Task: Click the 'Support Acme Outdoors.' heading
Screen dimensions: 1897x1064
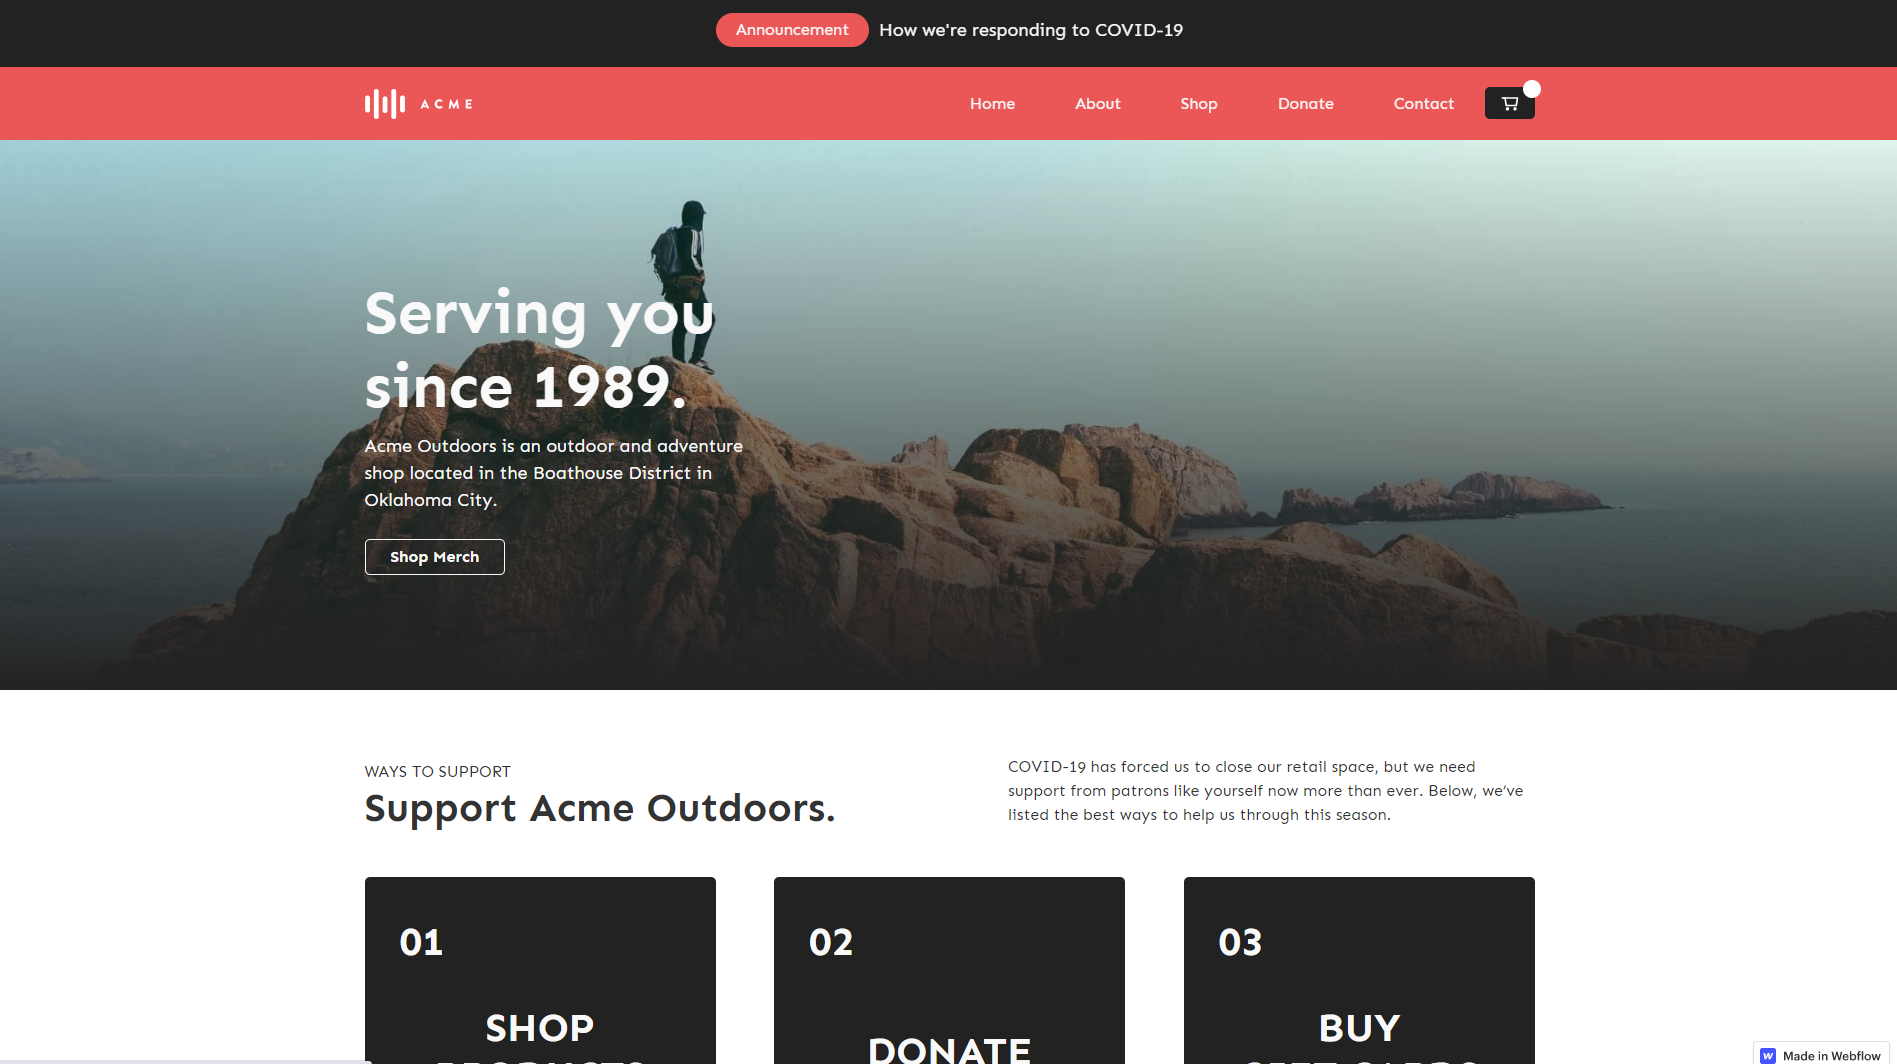Action: point(600,808)
